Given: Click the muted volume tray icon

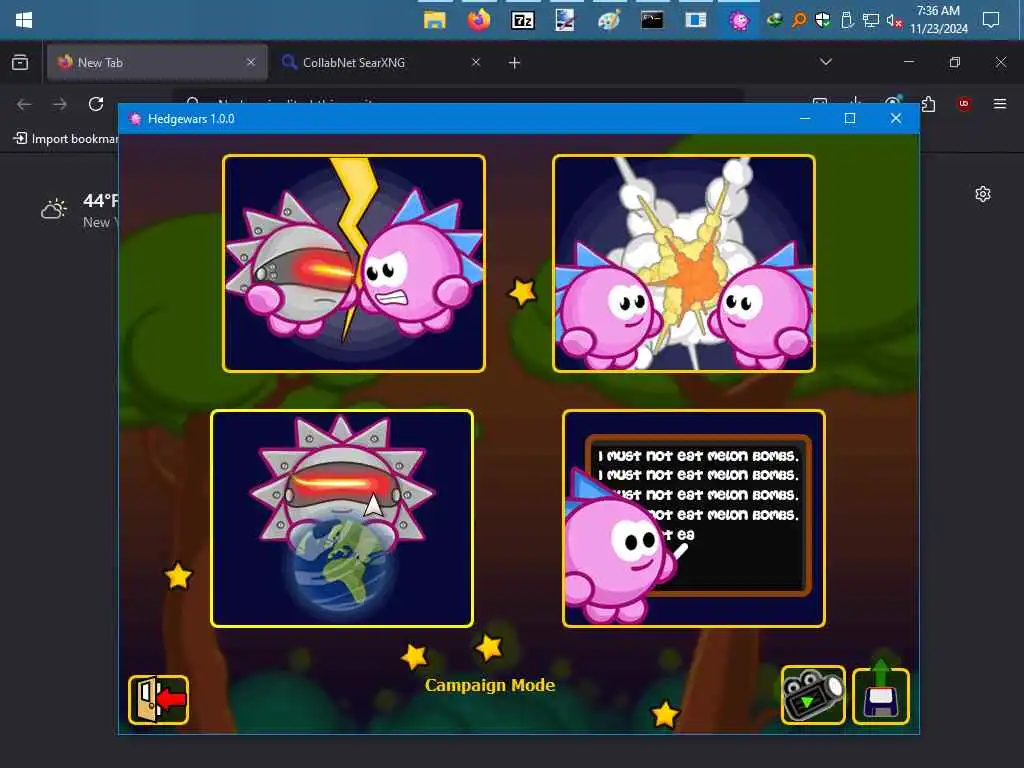Looking at the screenshot, I should tap(894, 20).
